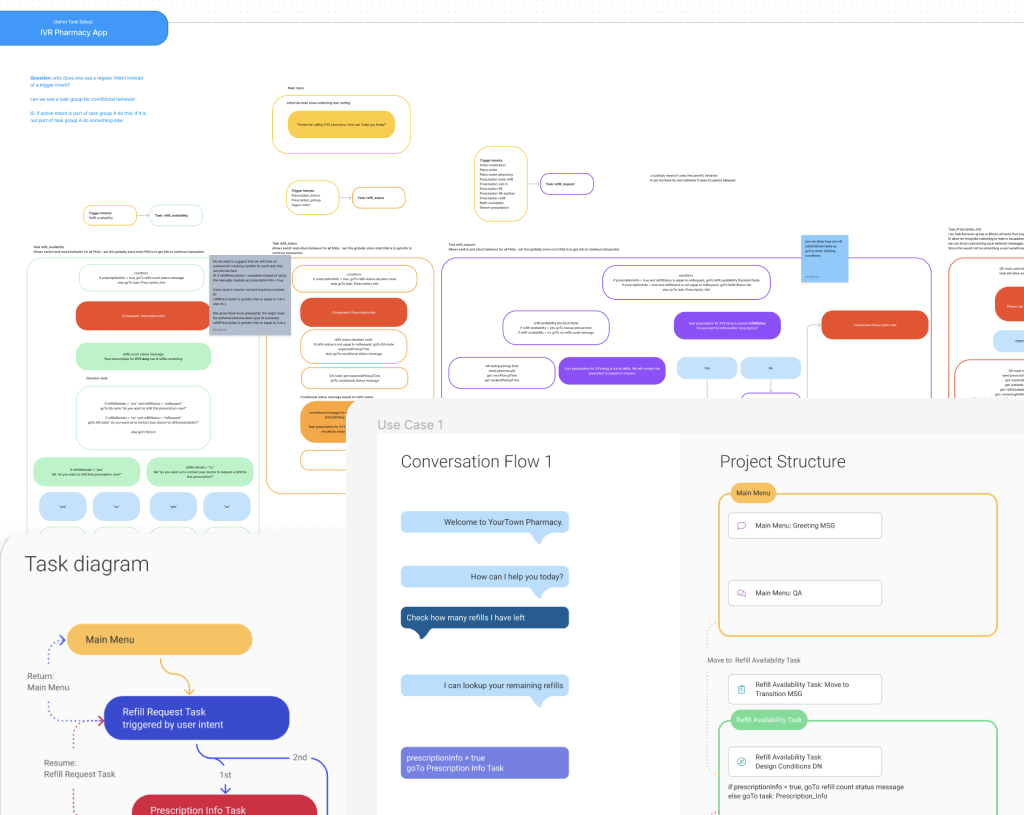Select the 'QA node: get expectedPickupTime' node
This screenshot has width=1024, height=815.
(x=355, y=378)
